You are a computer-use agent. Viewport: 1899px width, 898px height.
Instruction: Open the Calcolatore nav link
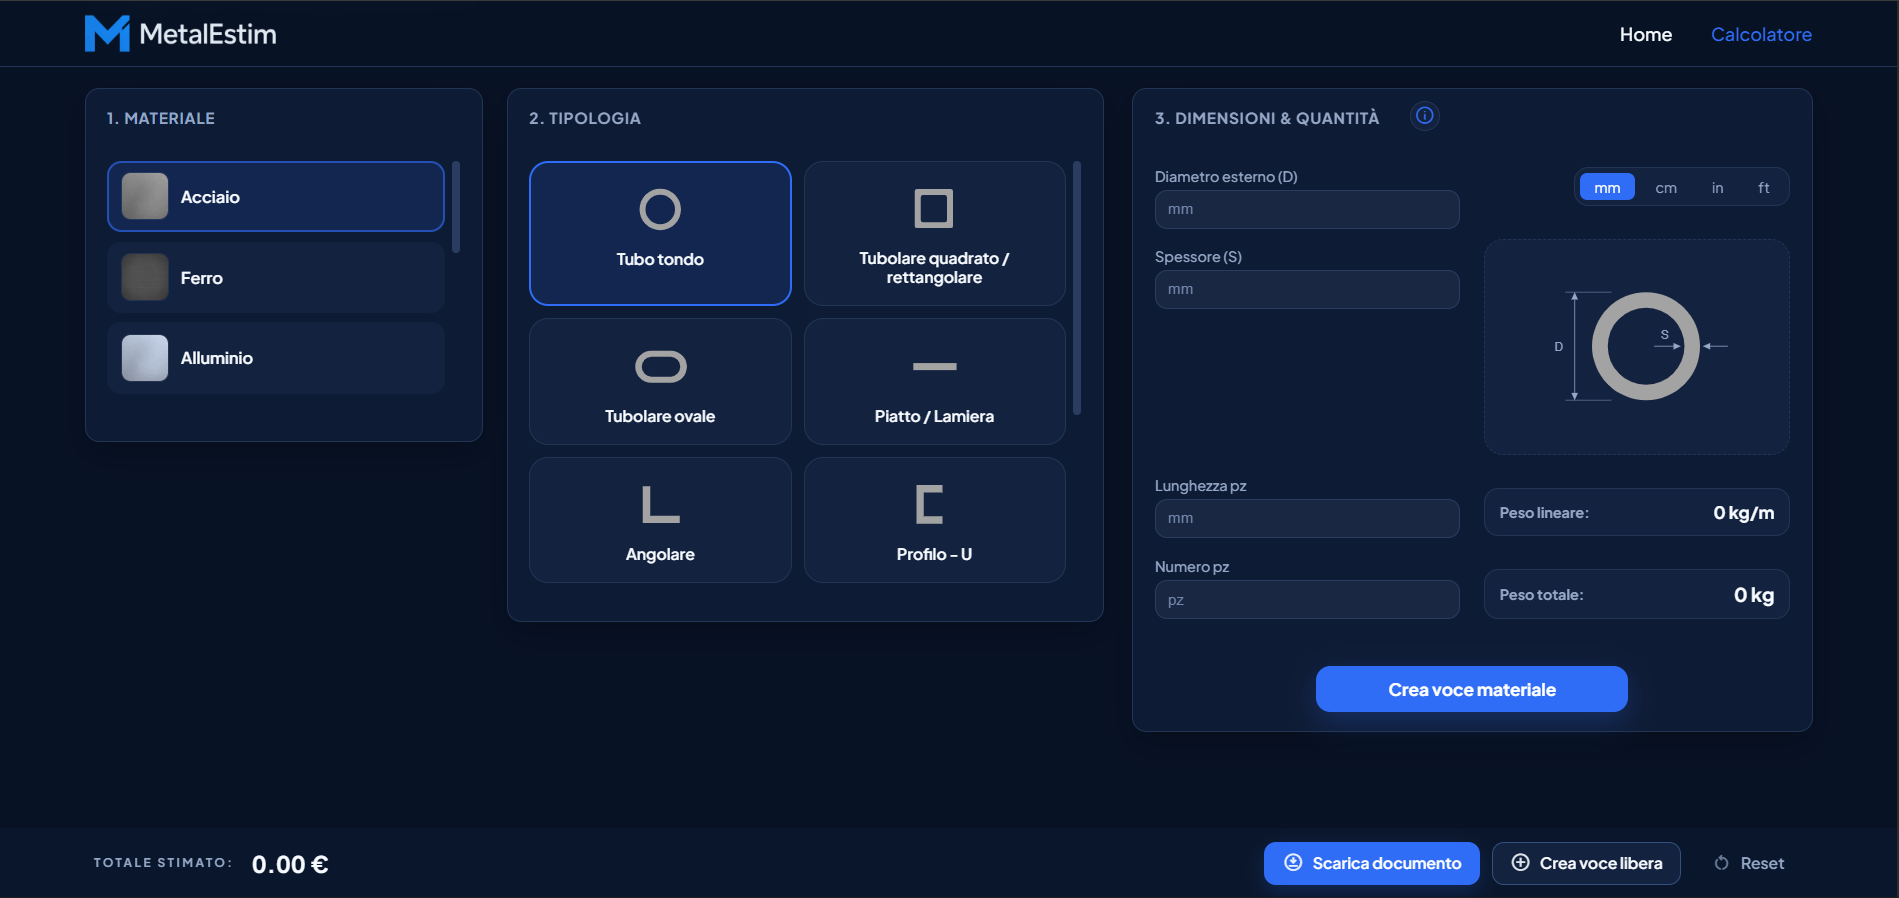tap(1761, 35)
